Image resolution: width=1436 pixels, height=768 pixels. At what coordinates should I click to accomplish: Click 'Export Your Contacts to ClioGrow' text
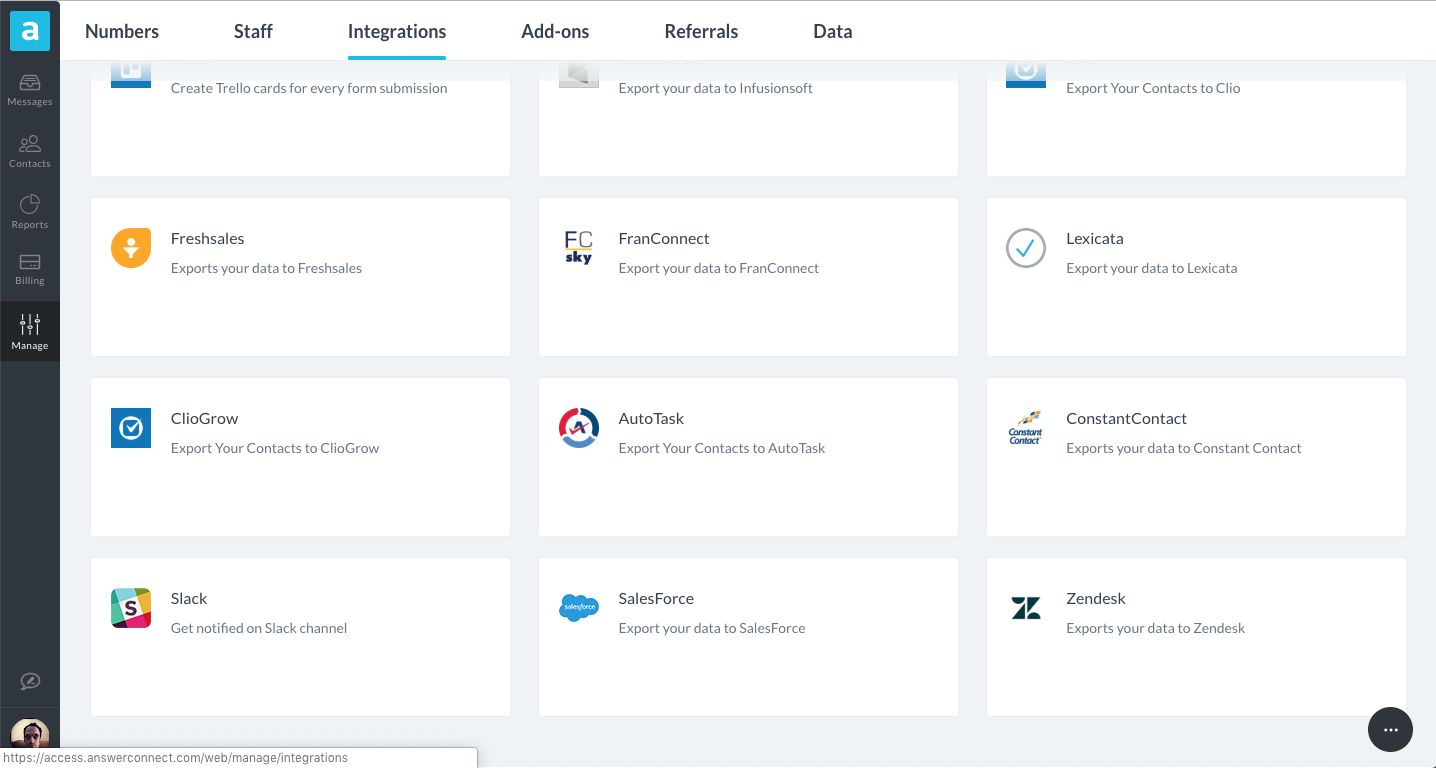click(275, 448)
